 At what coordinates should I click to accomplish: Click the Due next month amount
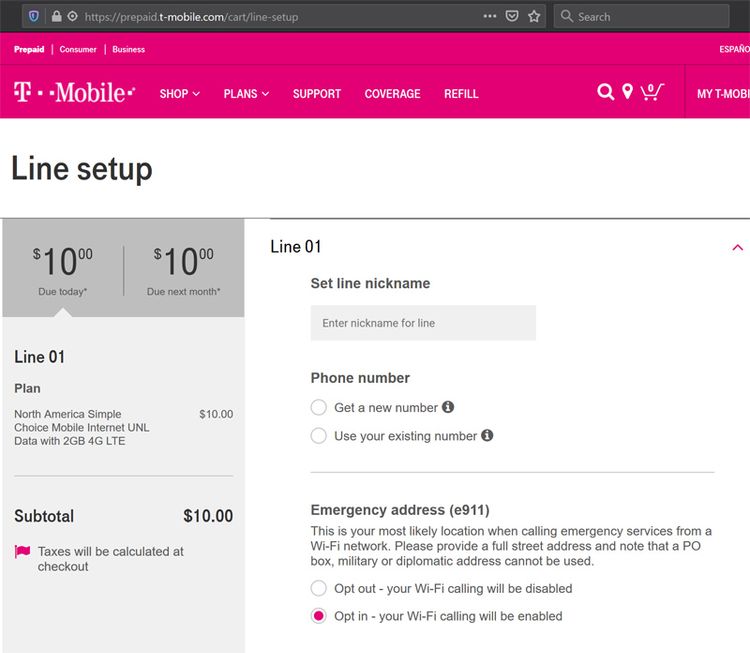(x=184, y=261)
